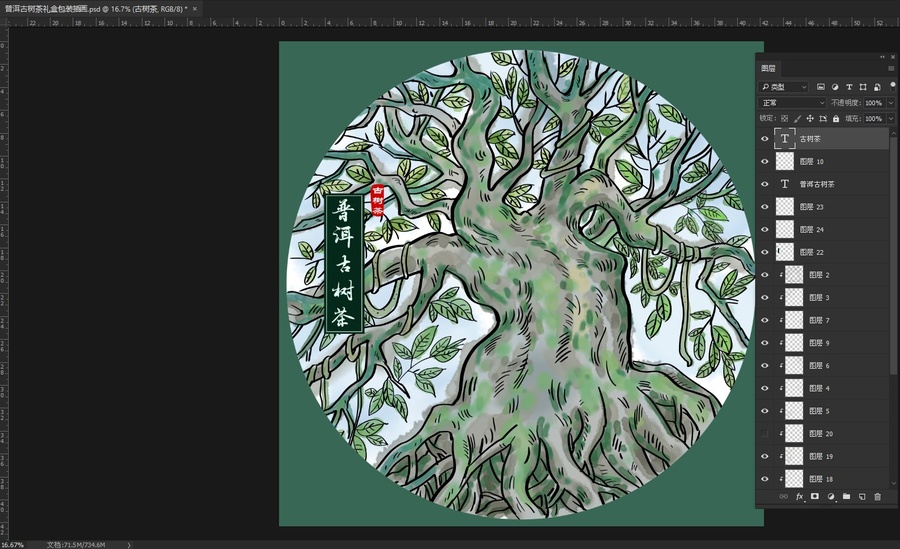The image size is (900, 549).
Task: Select layer 图层 9
Action: (x=831, y=343)
